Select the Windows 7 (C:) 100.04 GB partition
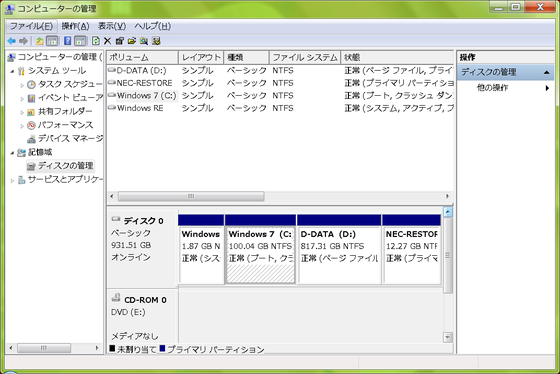 [260, 249]
